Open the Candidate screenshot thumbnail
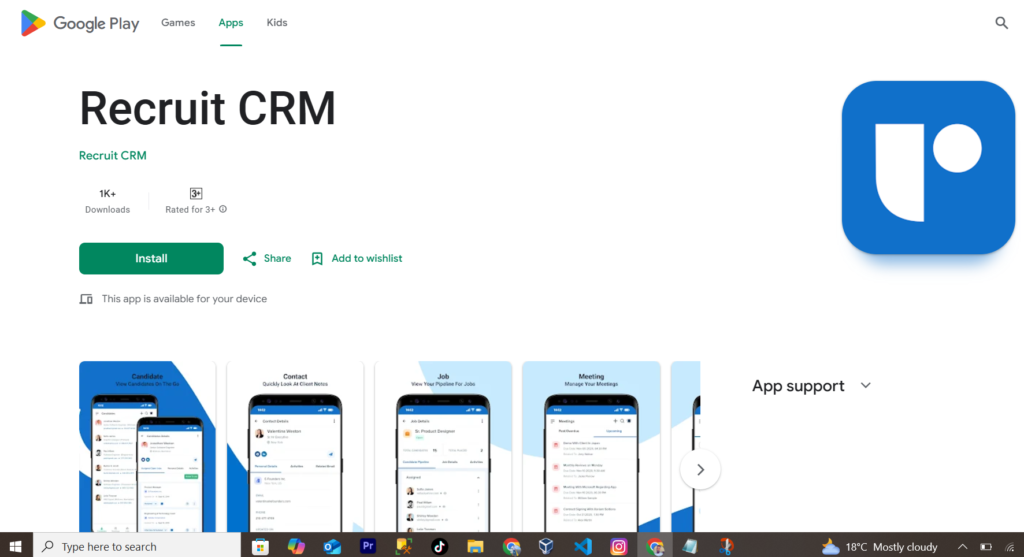1024x557 pixels. [147, 447]
